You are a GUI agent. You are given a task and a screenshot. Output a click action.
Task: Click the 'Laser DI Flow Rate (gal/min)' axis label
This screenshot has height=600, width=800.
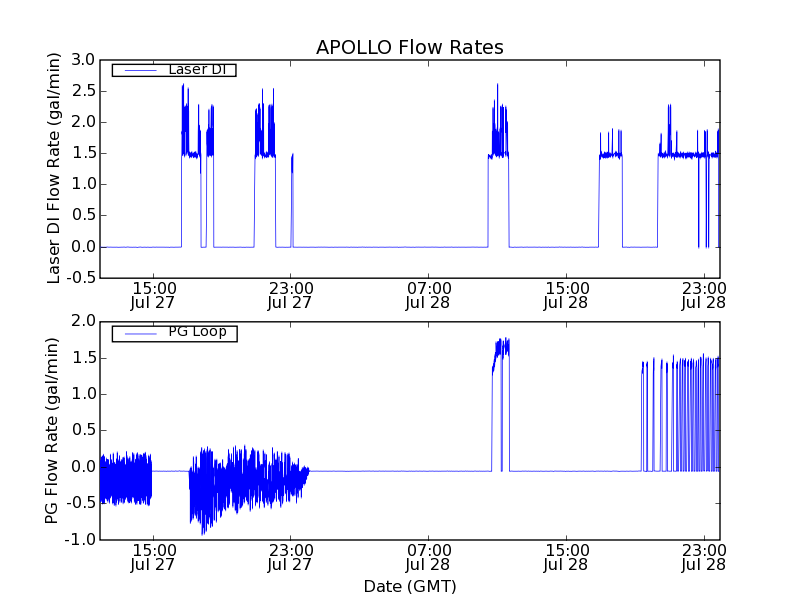pos(54,168)
